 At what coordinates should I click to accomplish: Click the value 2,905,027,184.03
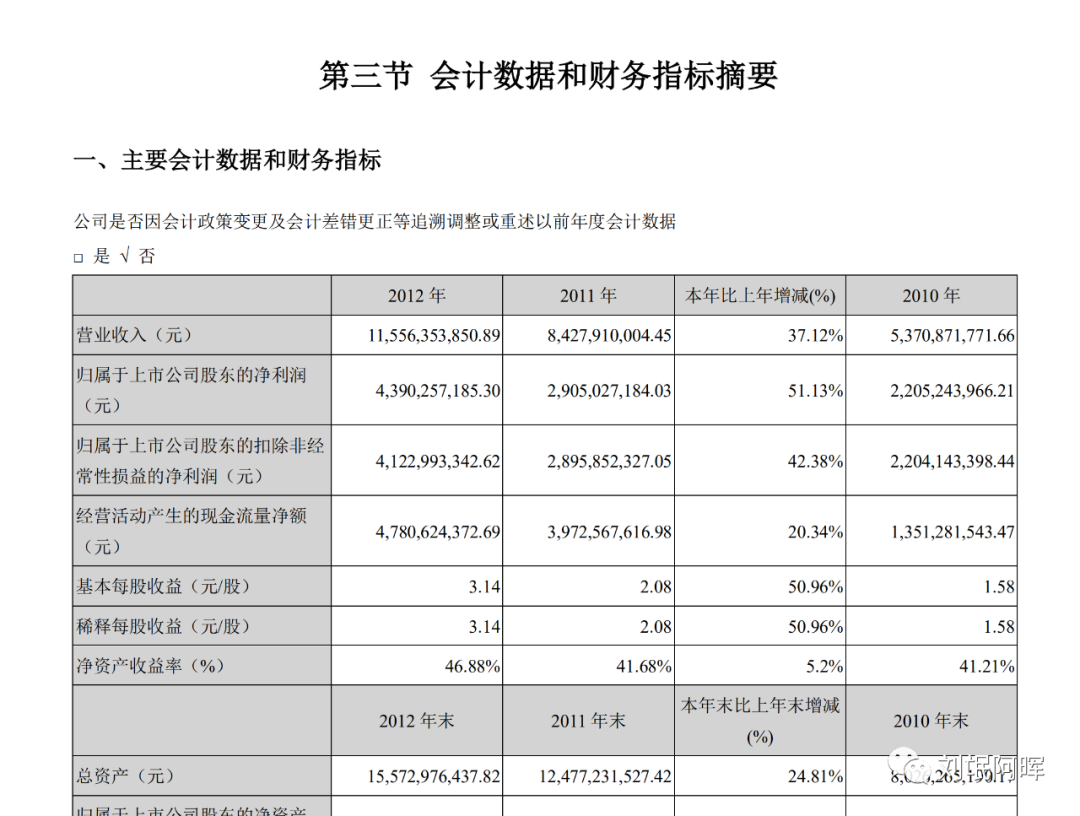pos(610,390)
